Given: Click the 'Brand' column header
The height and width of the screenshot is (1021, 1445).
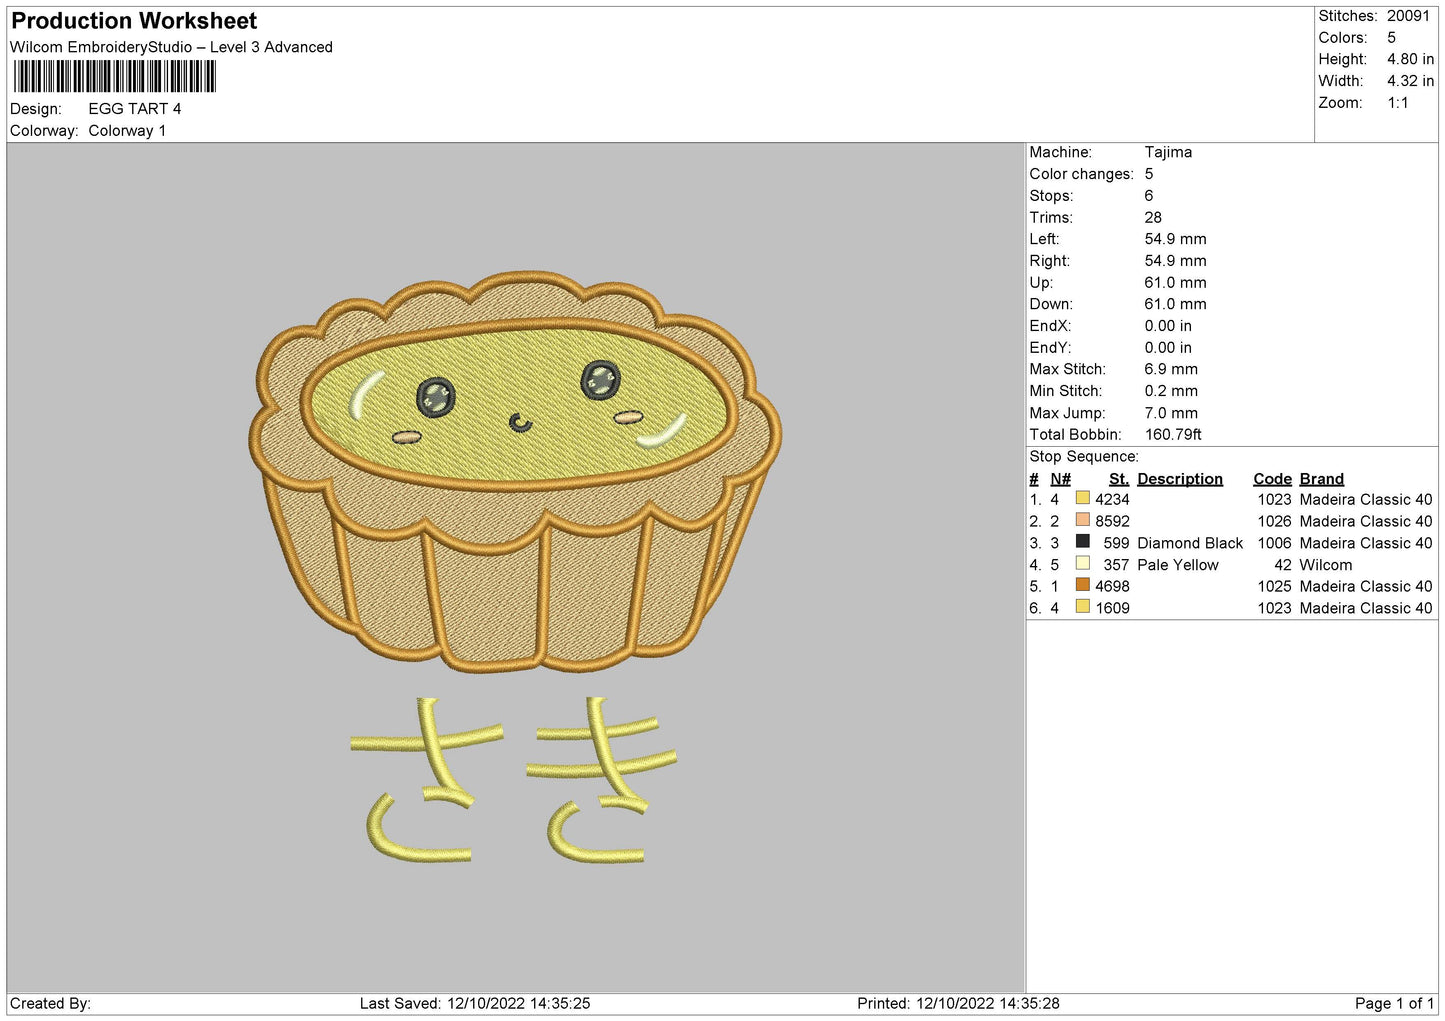Looking at the screenshot, I should [x=1322, y=479].
